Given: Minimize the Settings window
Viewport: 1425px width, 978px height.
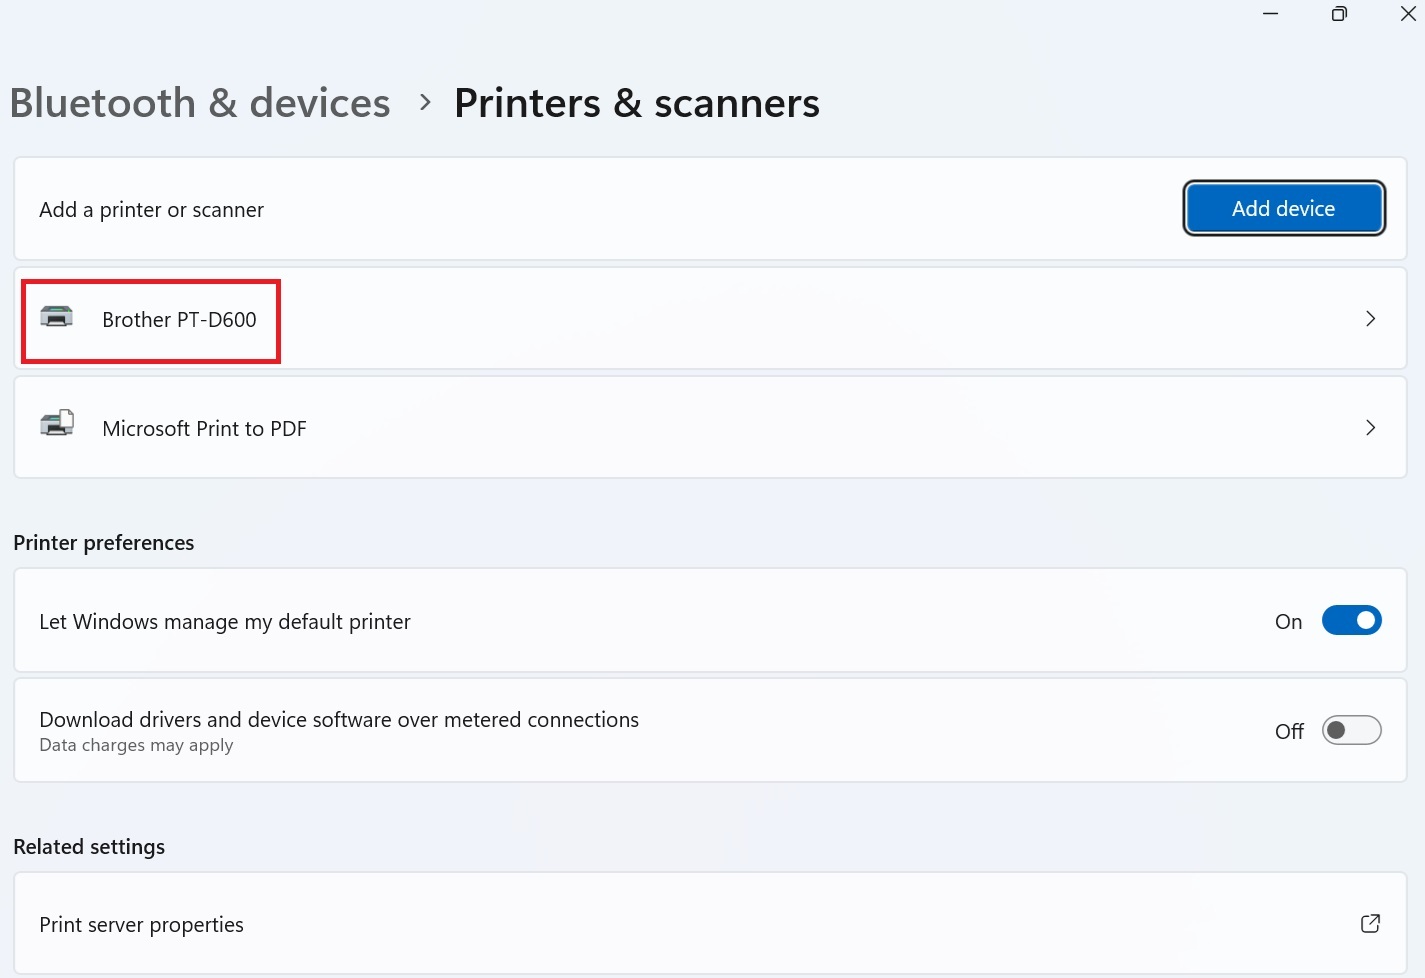Looking at the screenshot, I should [x=1271, y=14].
